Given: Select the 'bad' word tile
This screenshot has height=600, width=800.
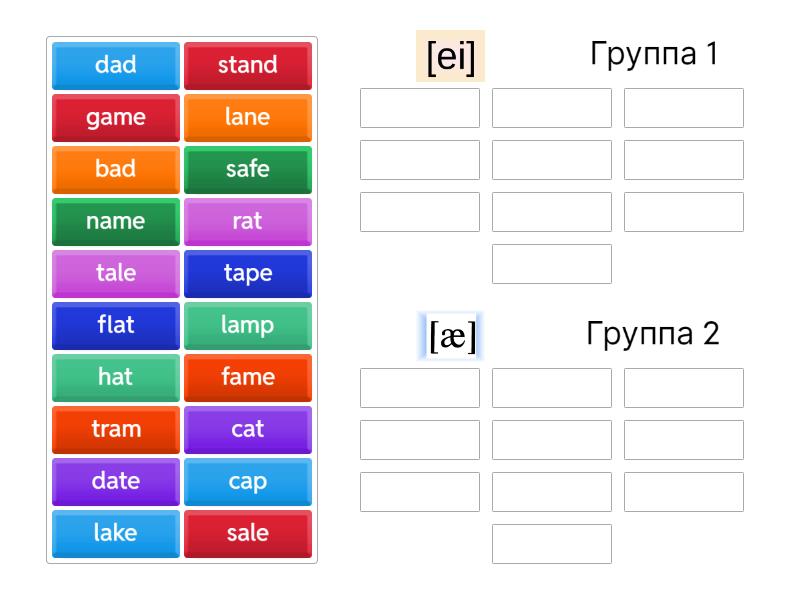Looking at the screenshot, I should 116,170.
